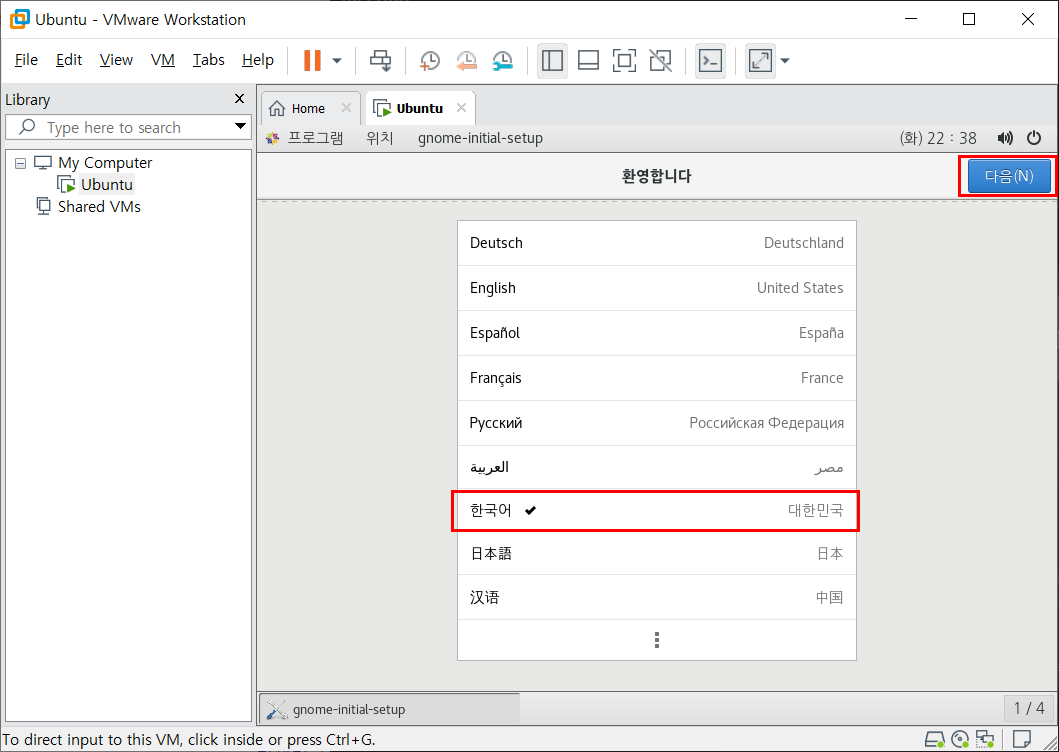Viewport: 1059px width, 752px height.
Task: Open the power options dropdown beside Pause
Action: [x=337, y=61]
